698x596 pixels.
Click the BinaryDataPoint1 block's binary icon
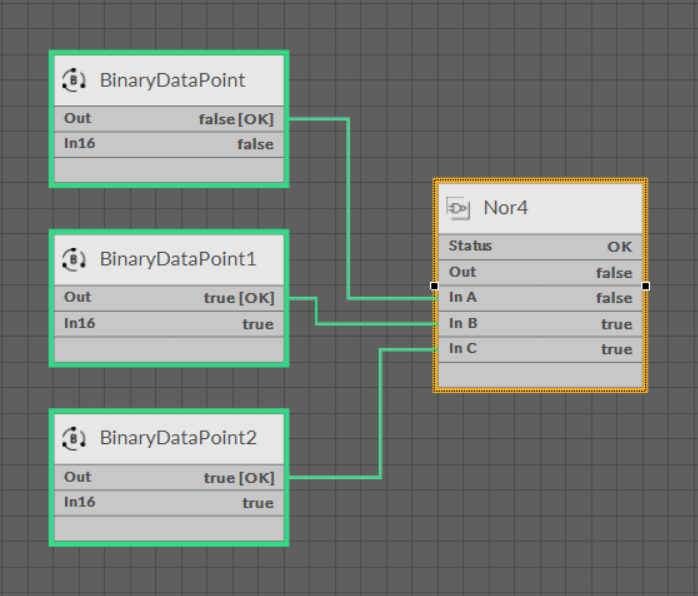pos(74,259)
